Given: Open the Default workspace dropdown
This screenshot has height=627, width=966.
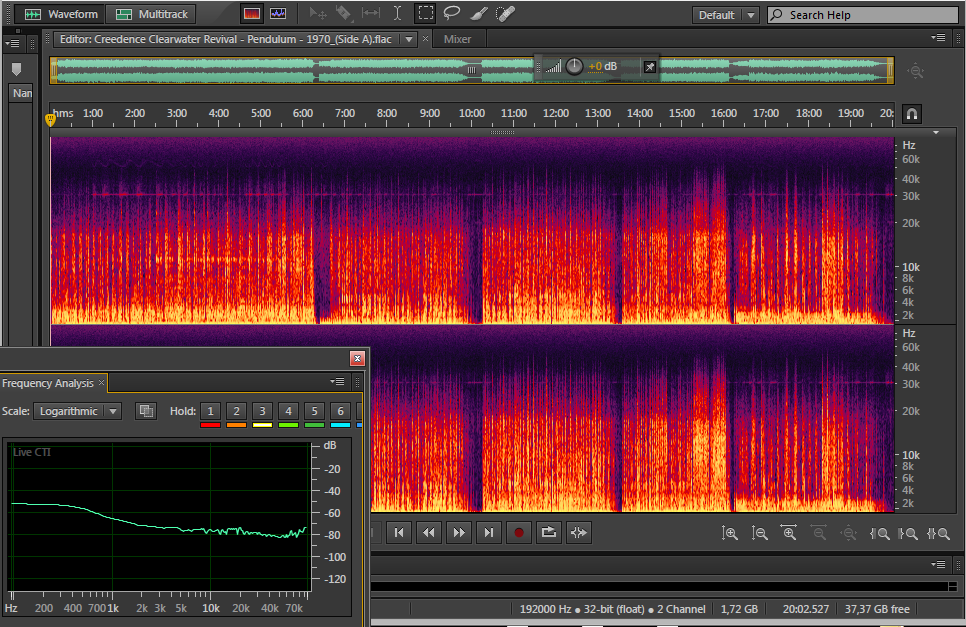Looking at the screenshot, I should 725,15.
